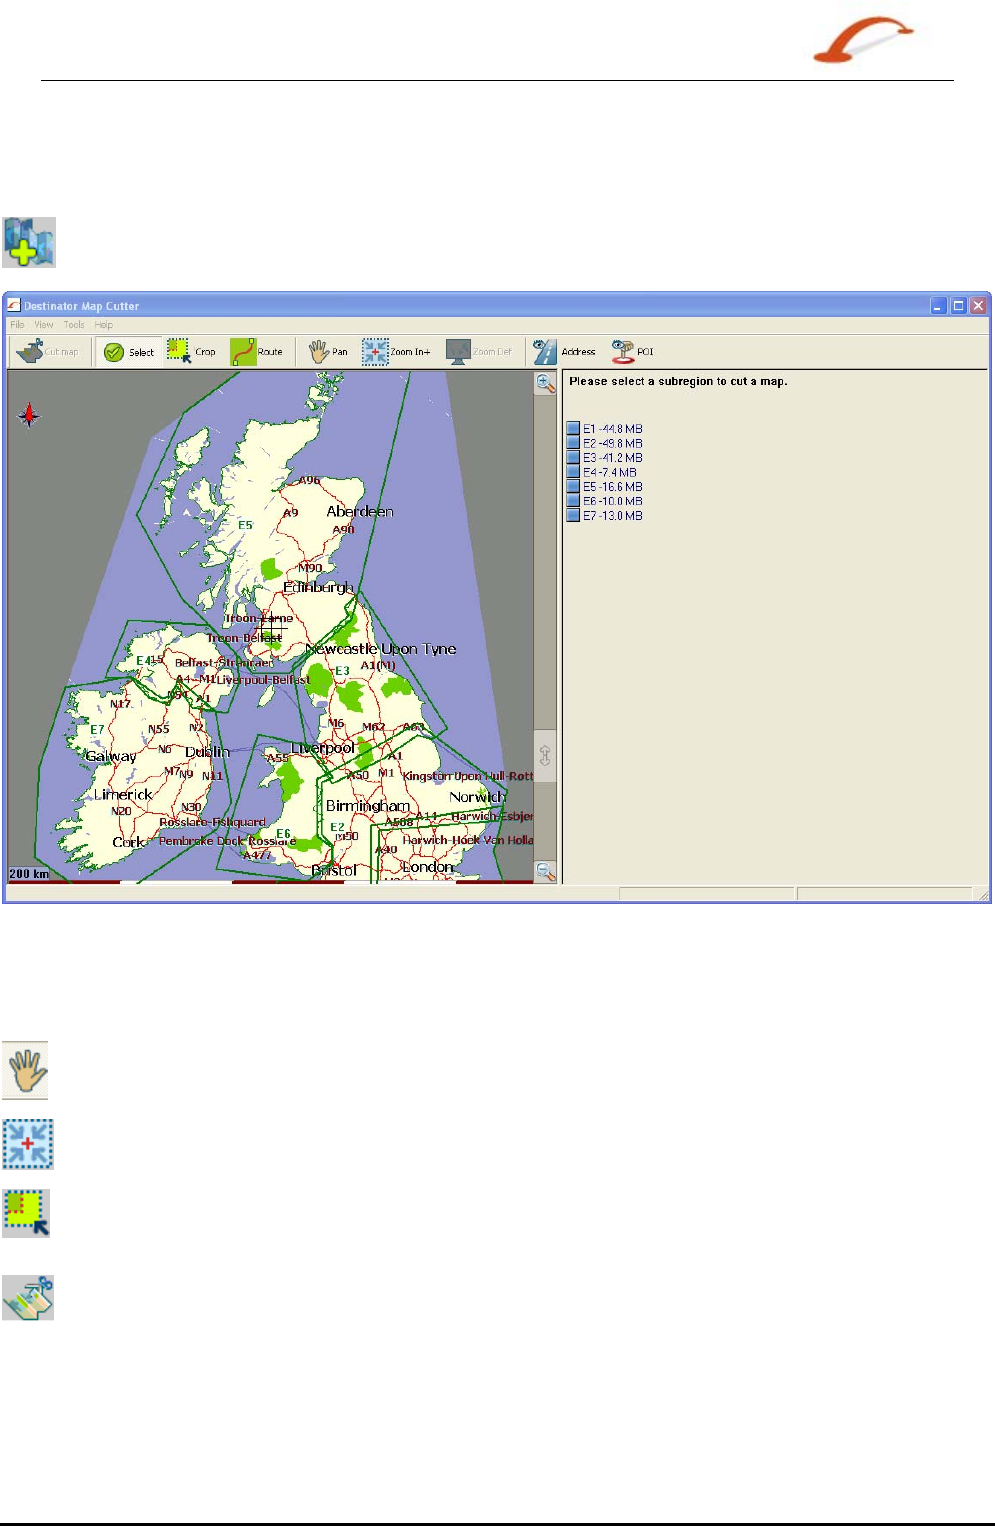Toggle the E7 - 13.0 MB subregion
Screen dimensions: 995x1526
tap(573, 516)
